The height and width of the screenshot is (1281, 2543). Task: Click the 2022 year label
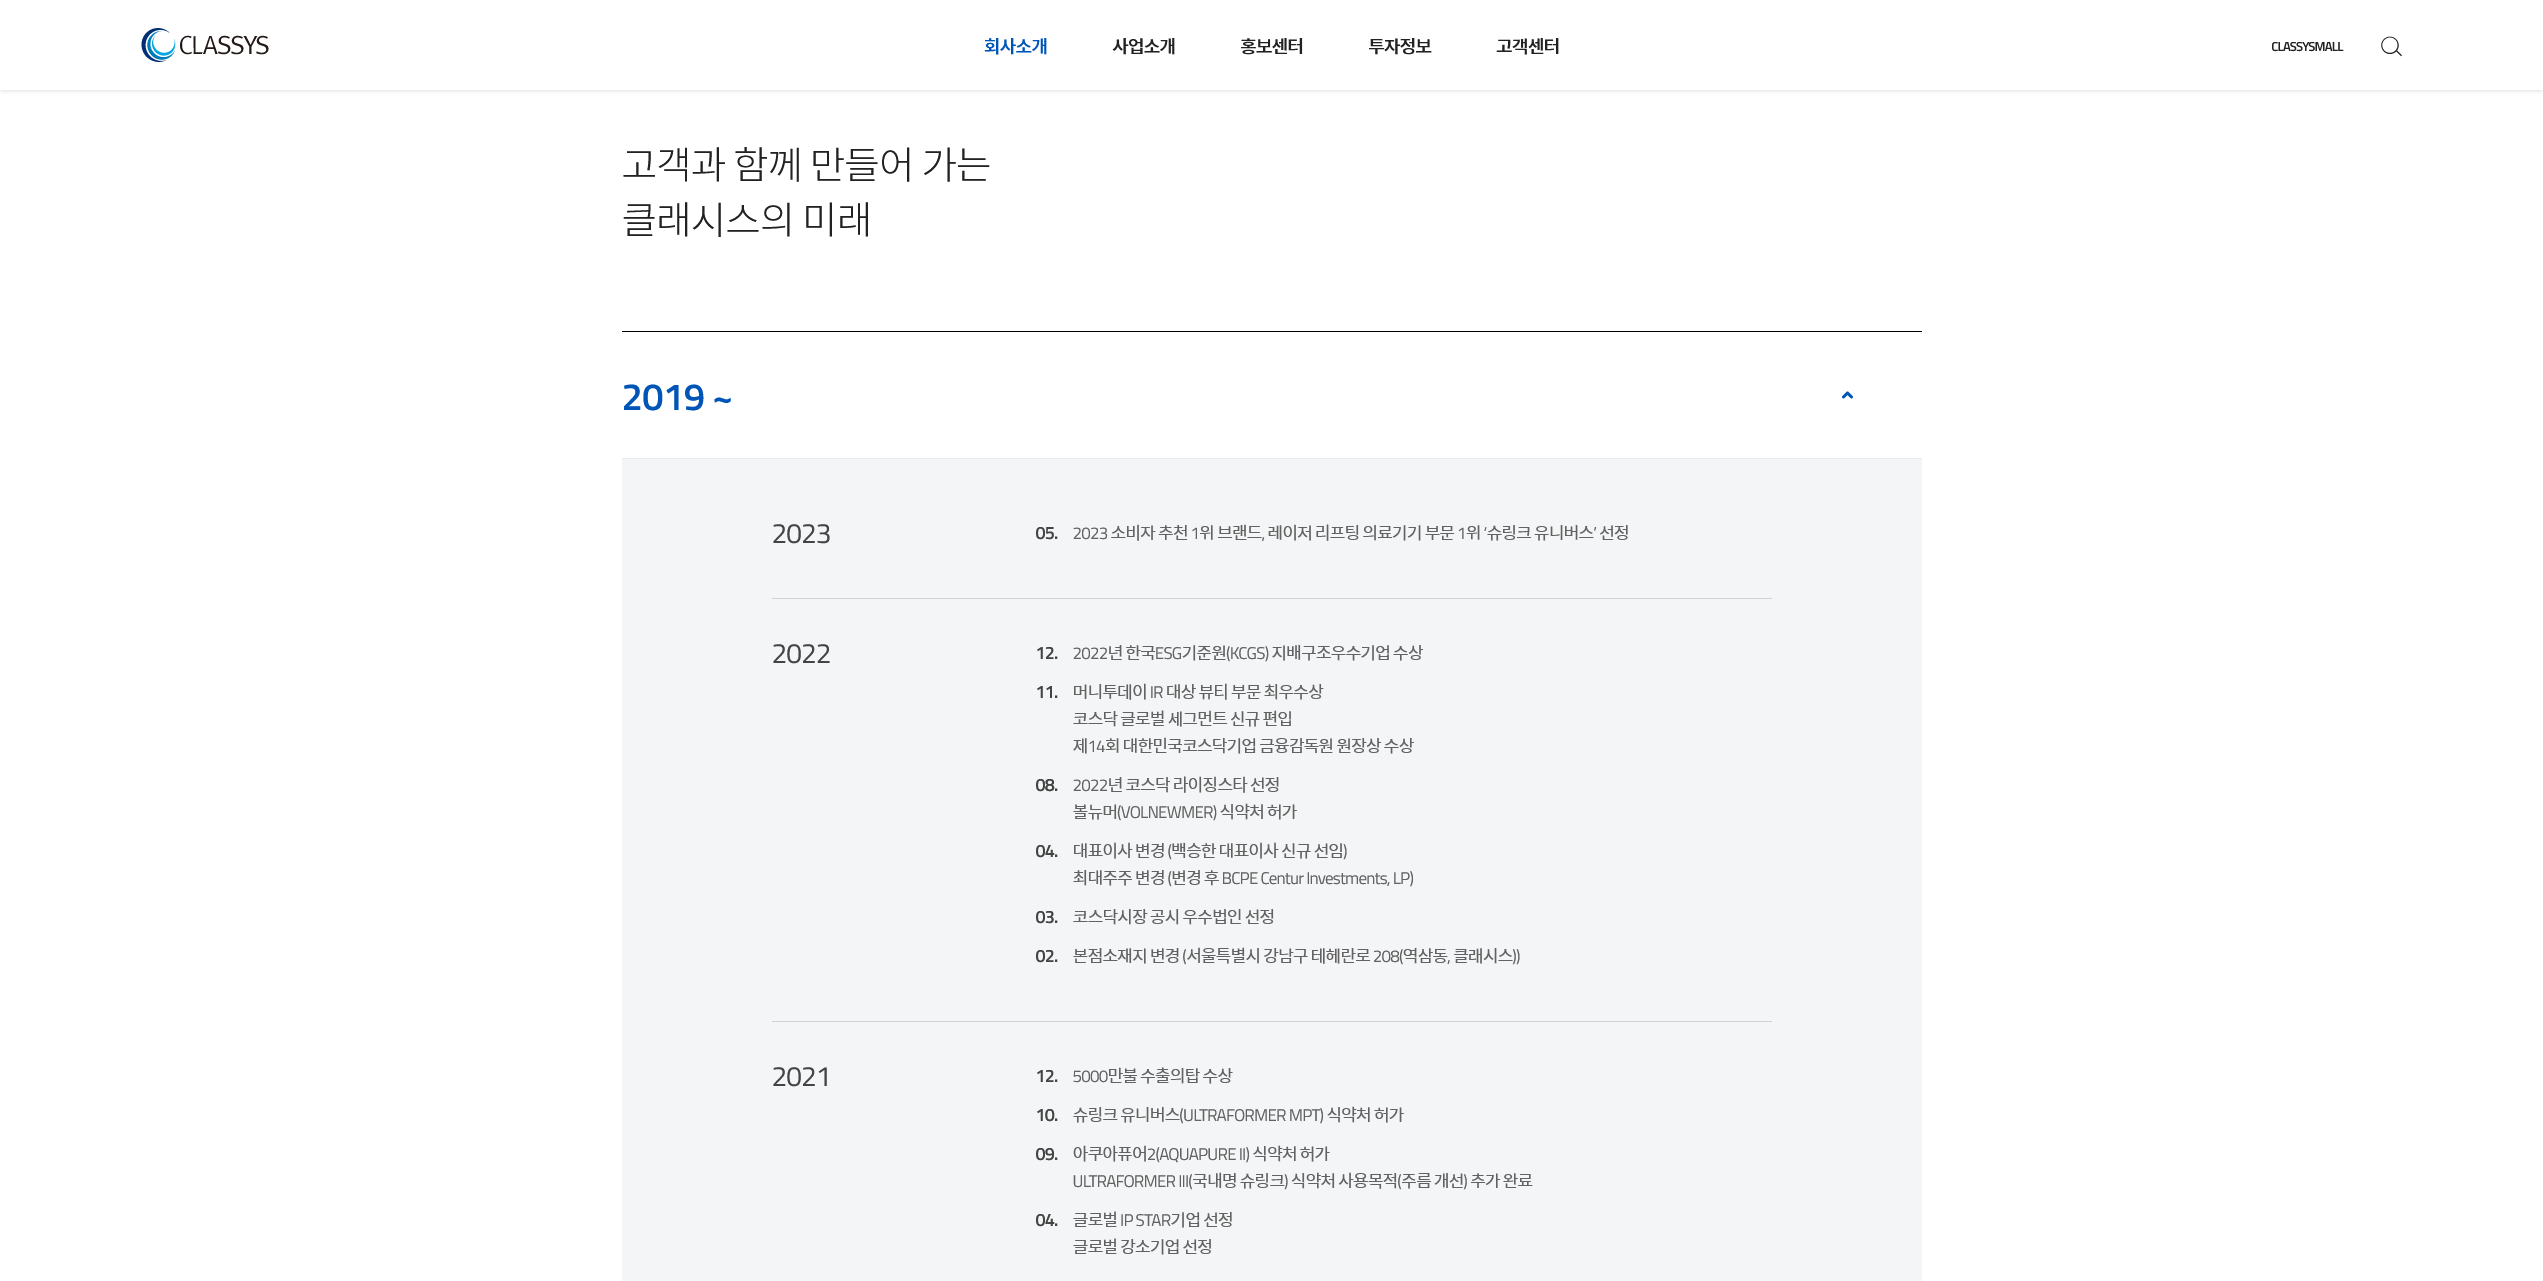coord(801,654)
